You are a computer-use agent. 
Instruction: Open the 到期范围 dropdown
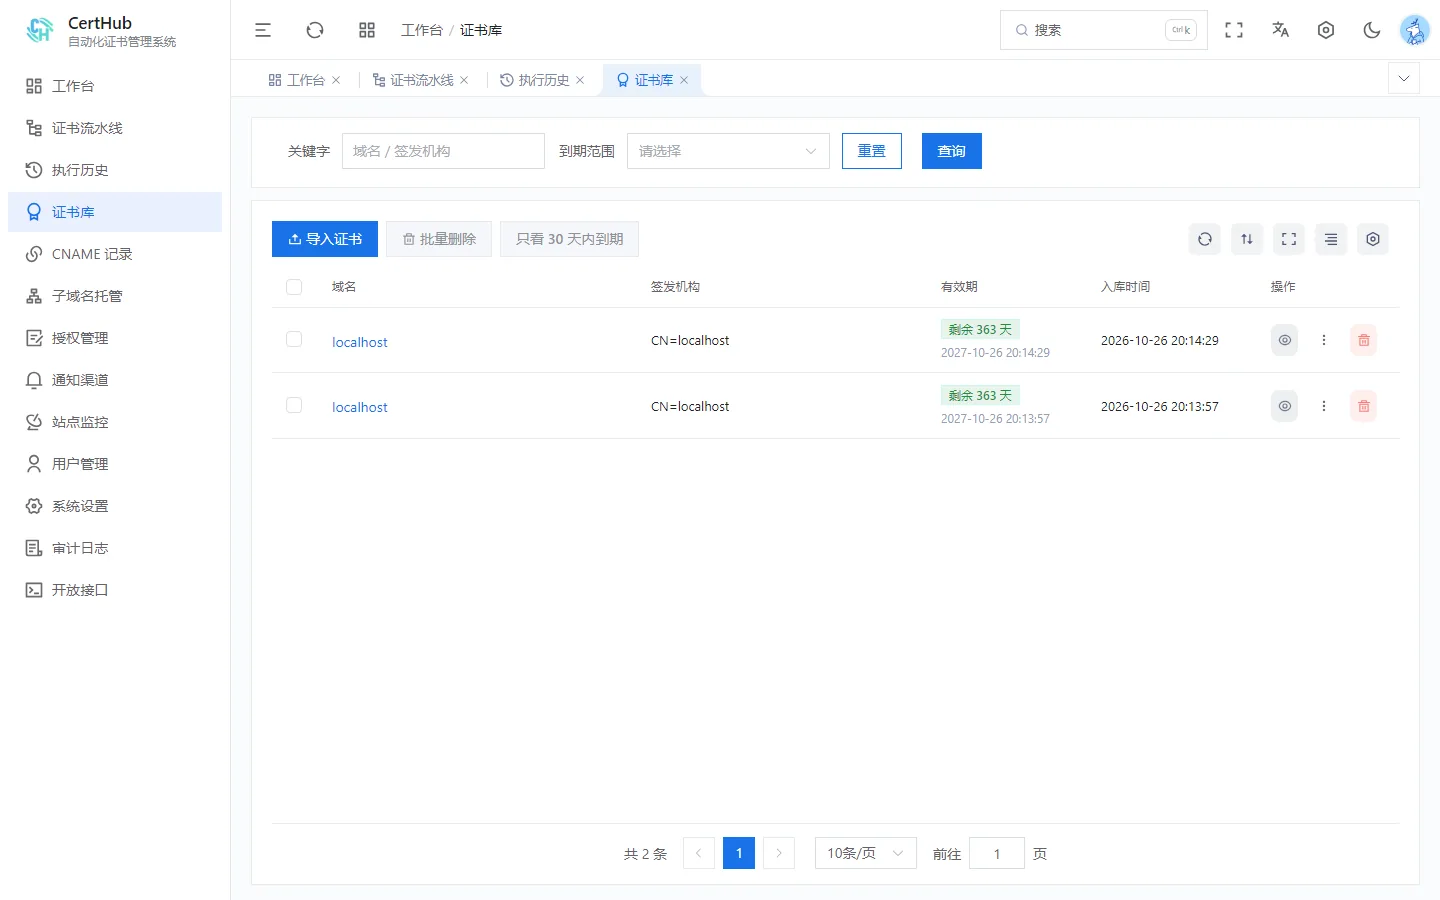point(728,151)
